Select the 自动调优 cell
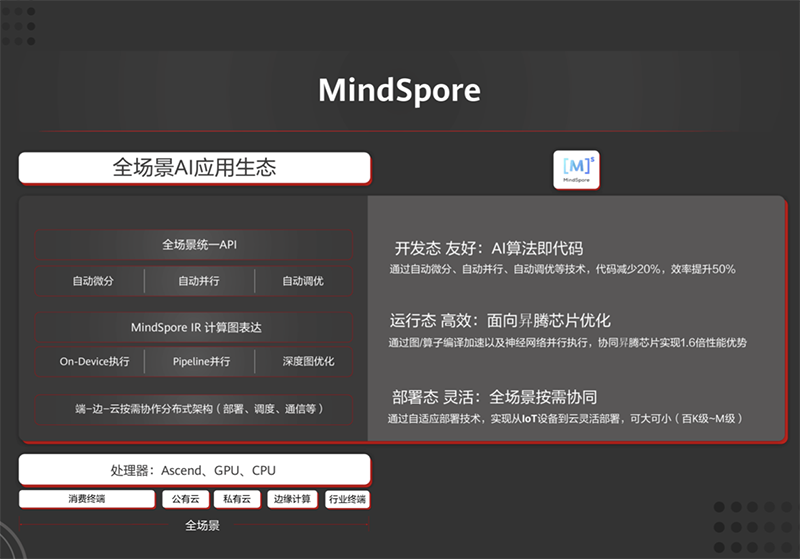This screenshot has height=559, width=800. [304, 281]
